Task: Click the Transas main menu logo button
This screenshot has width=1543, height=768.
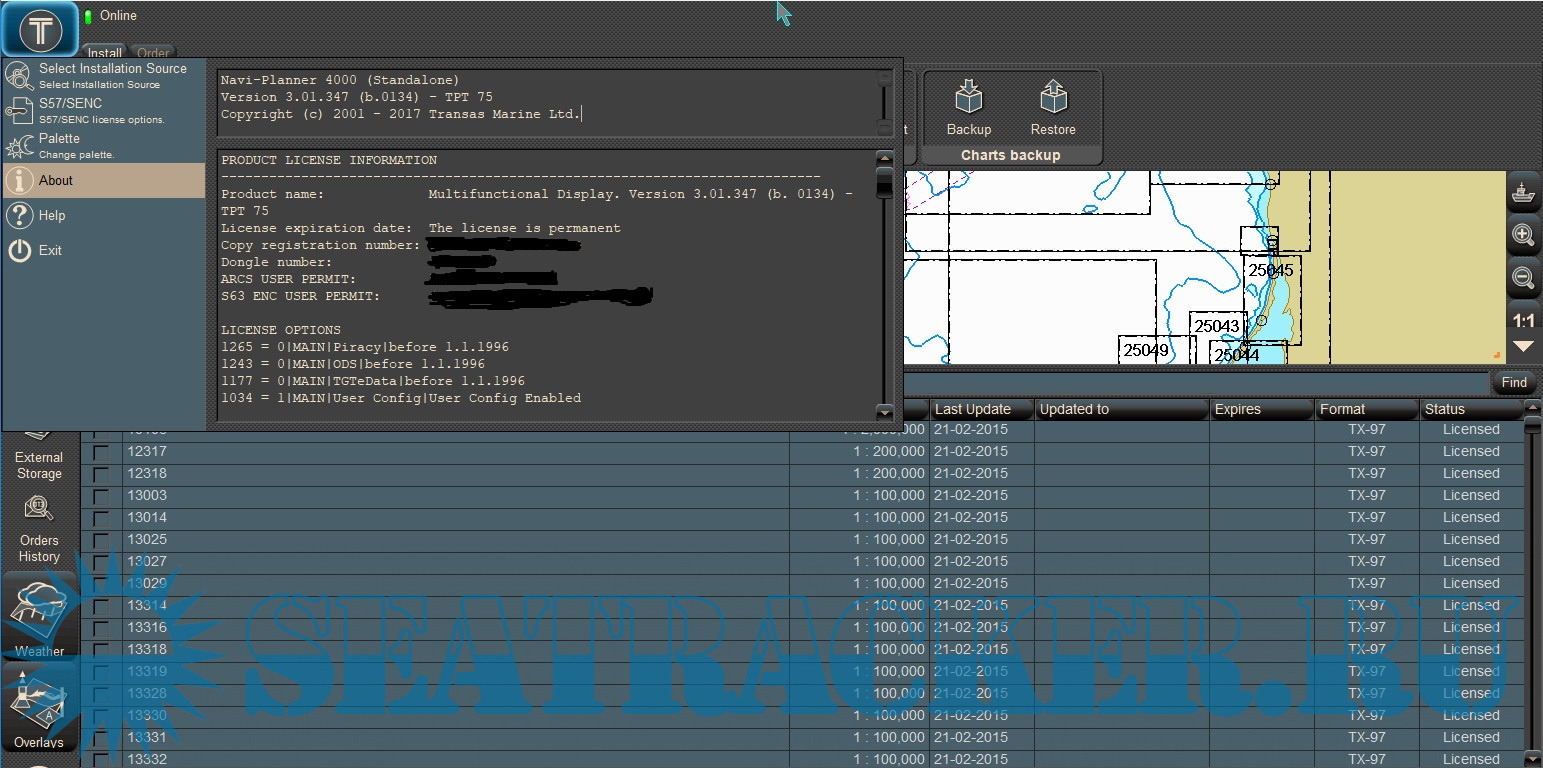Action: tap(40, 29)
